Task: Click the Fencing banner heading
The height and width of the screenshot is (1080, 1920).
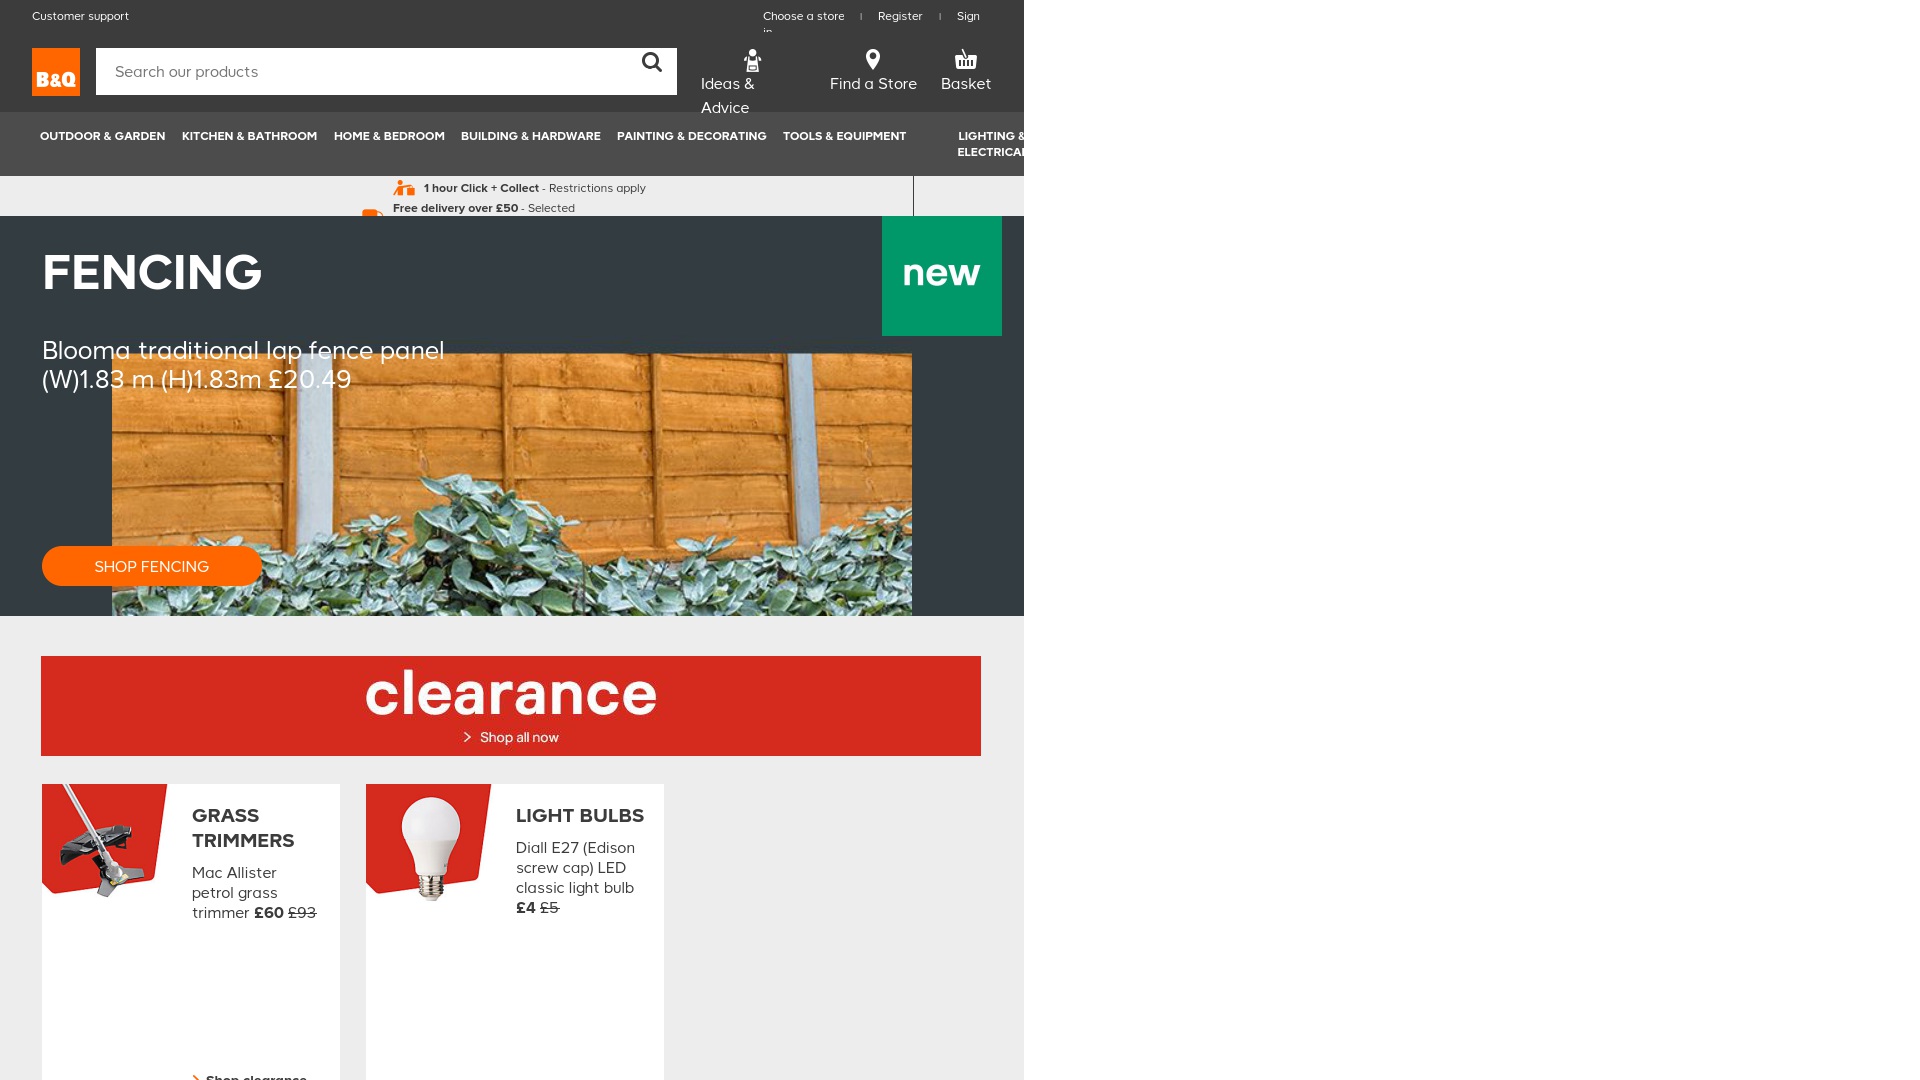Action: [x=152, y=272]
